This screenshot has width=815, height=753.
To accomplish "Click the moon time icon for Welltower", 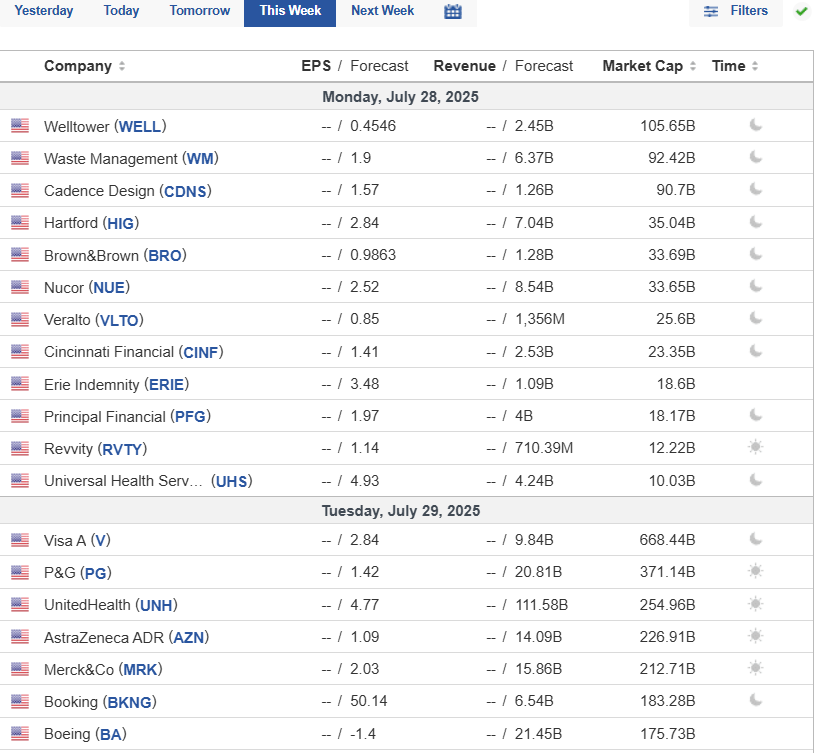I will (756, 125).
